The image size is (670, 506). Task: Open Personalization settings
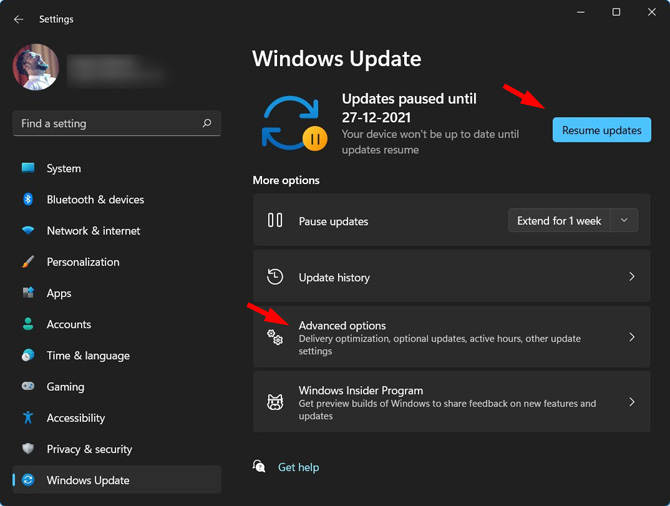click(117, 262)
